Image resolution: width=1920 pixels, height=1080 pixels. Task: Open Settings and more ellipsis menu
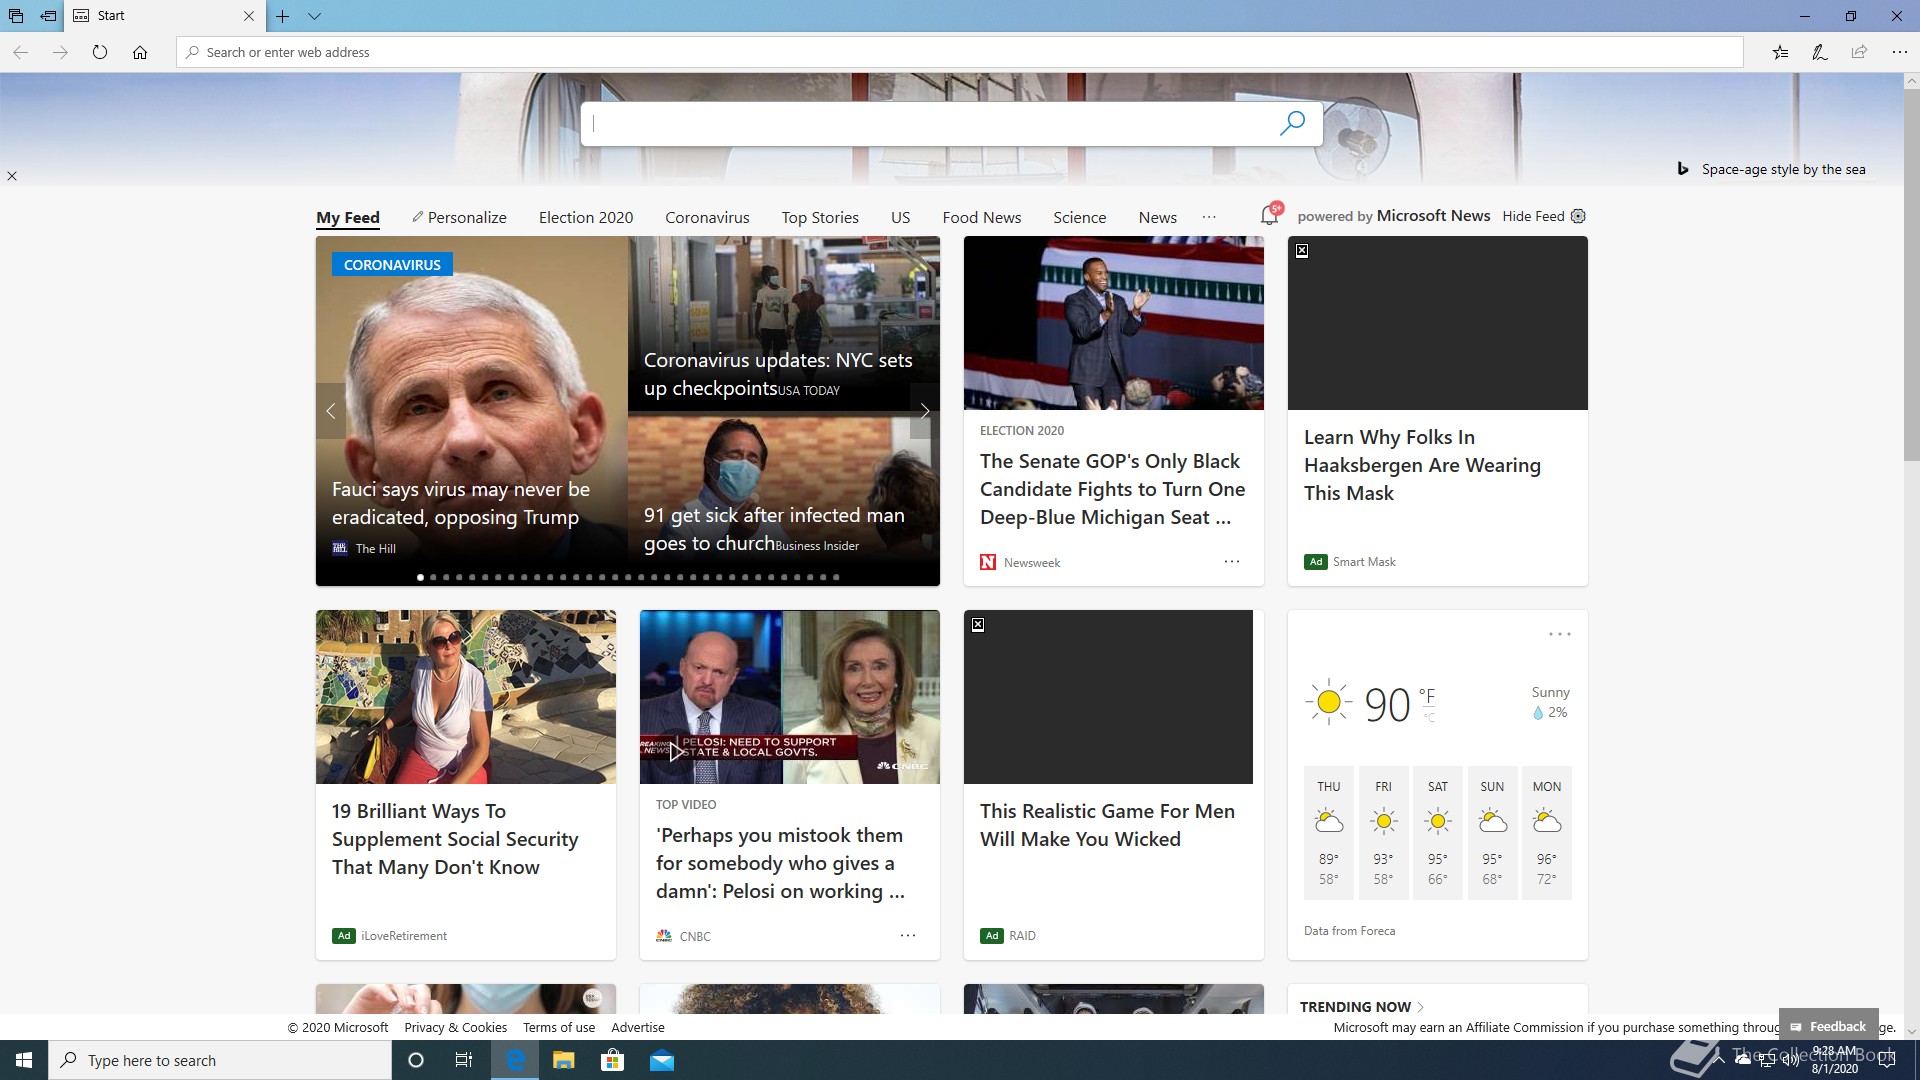tap(1899, 52)
